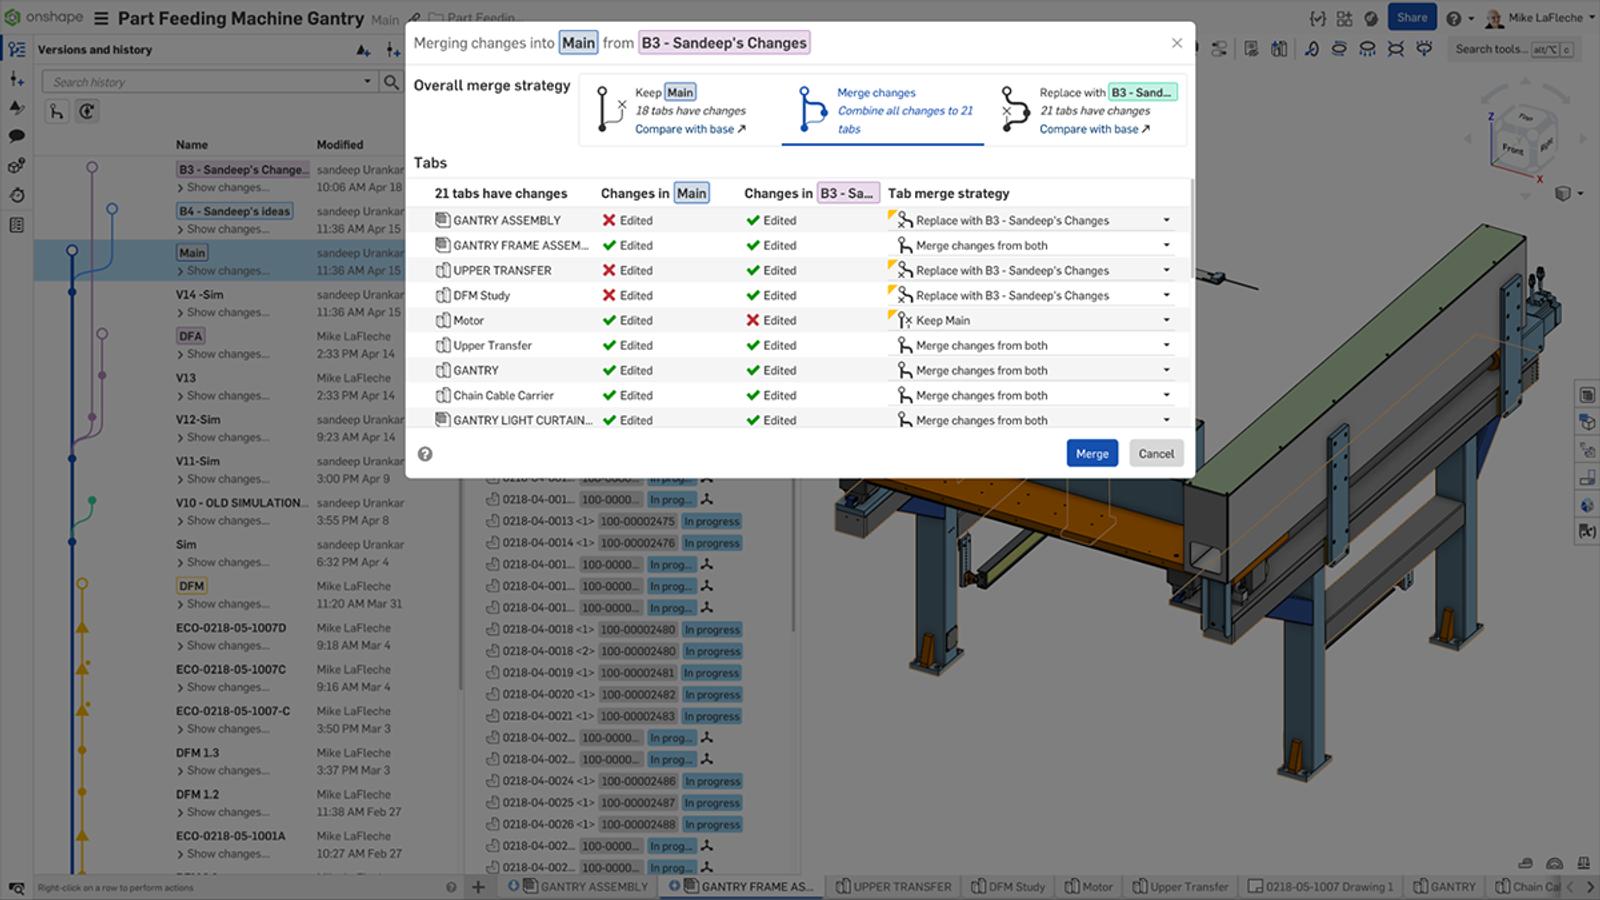Click the branch graph filter icon
This screenshot has width=1600, height=900.
pyautogui.click(x=57, y=112)
